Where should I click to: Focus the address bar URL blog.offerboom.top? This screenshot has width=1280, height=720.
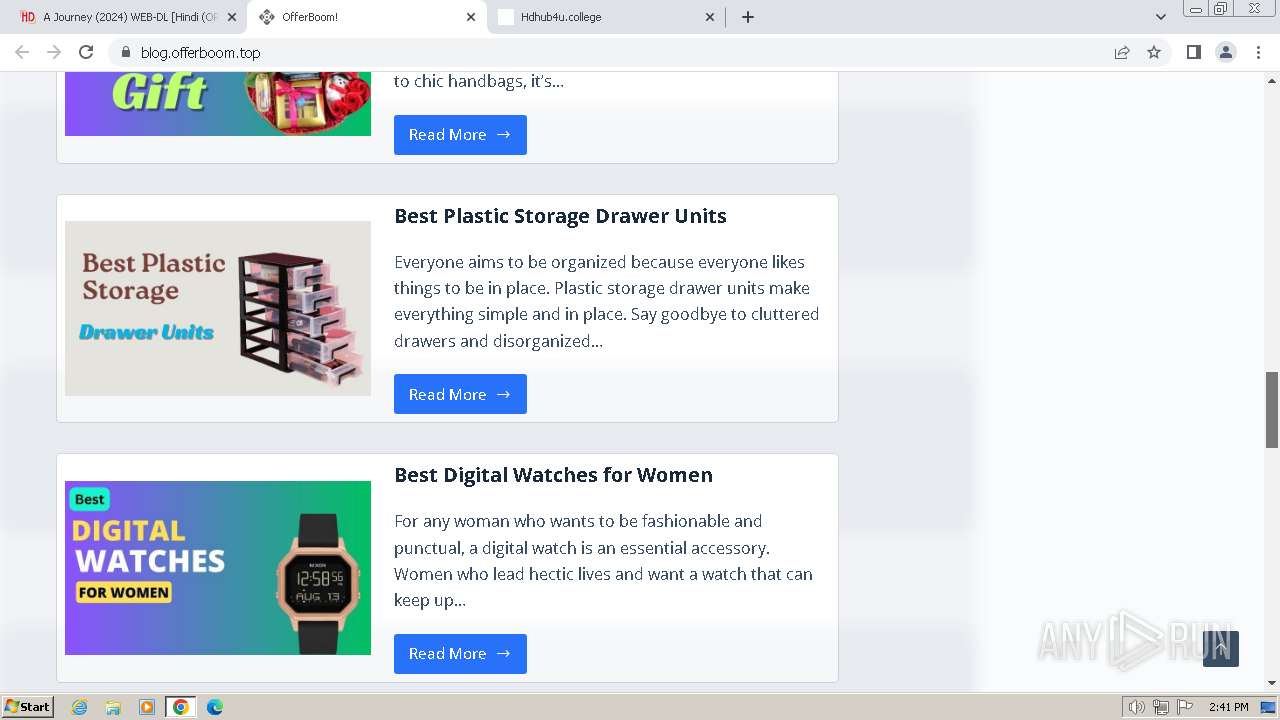pyautogui.click(x=200, y=52)
